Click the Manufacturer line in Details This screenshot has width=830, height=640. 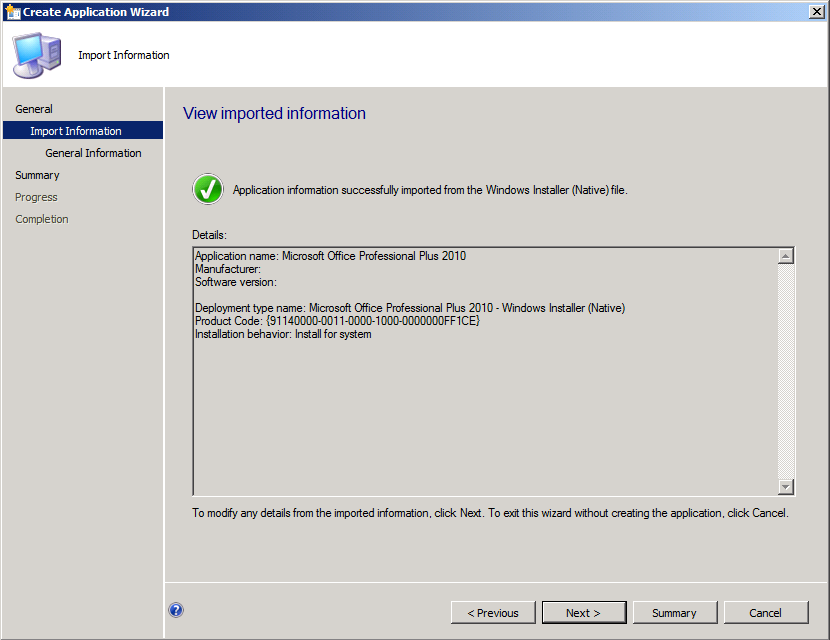228,269
